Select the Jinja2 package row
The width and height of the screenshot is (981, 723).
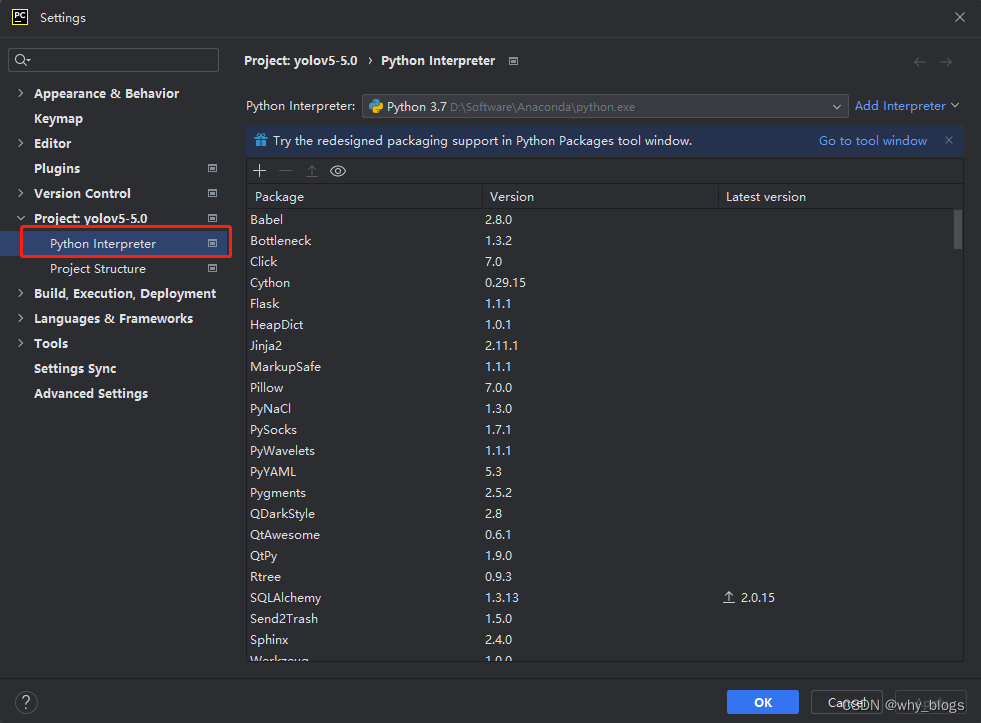coord(600,345)
